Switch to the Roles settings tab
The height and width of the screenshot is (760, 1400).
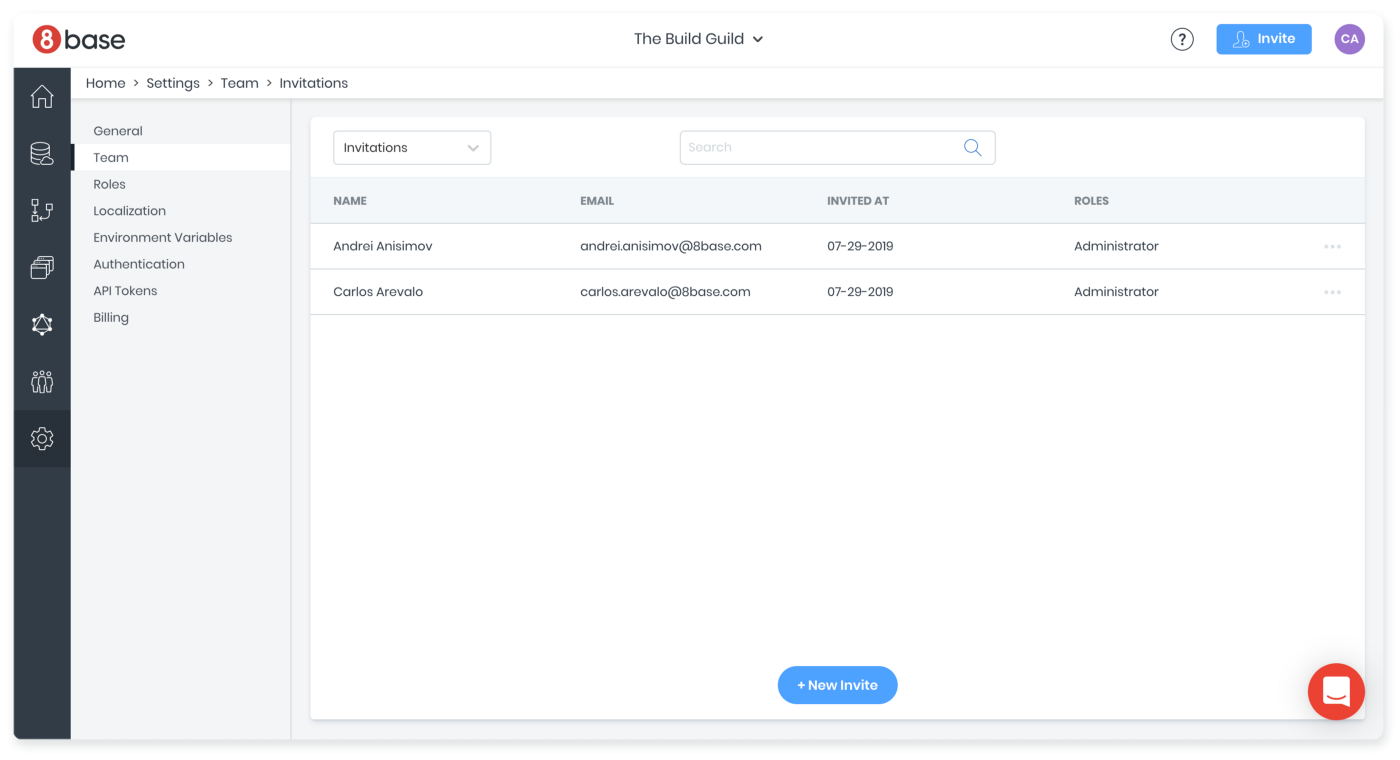[109, 183]
